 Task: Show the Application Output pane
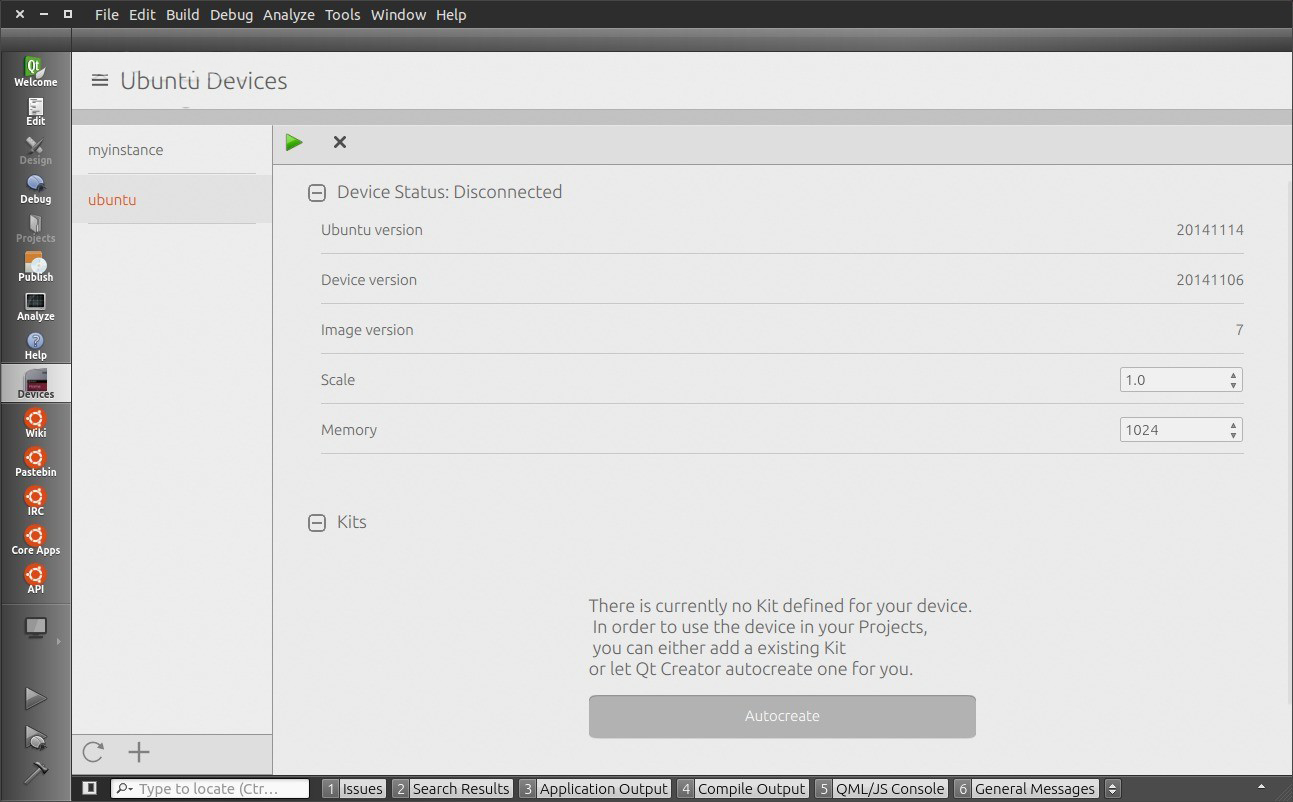(595, 789)
